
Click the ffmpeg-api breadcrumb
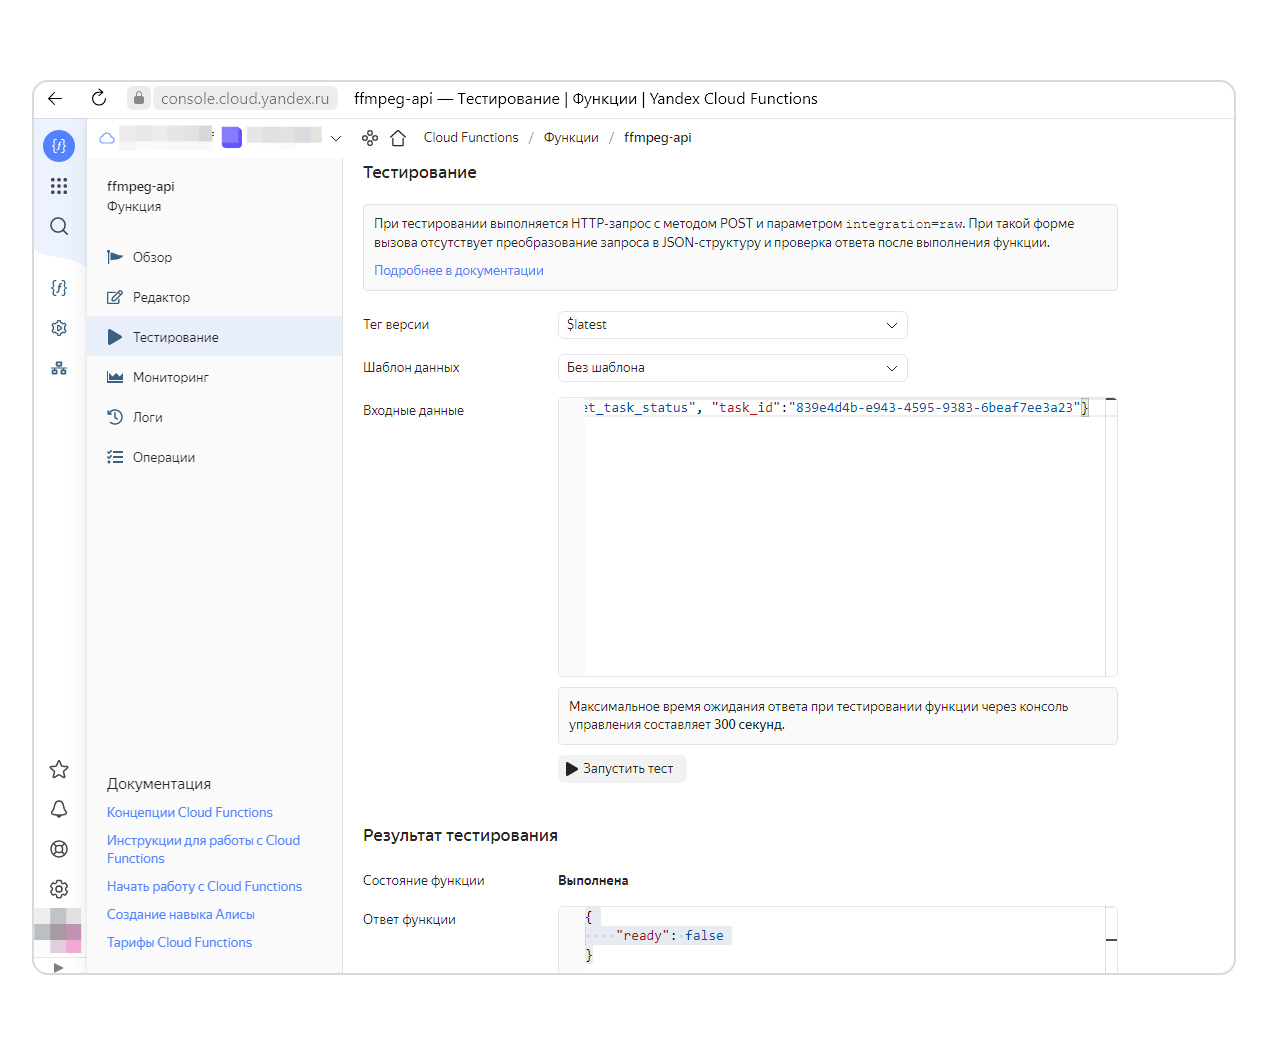point(657,138)
